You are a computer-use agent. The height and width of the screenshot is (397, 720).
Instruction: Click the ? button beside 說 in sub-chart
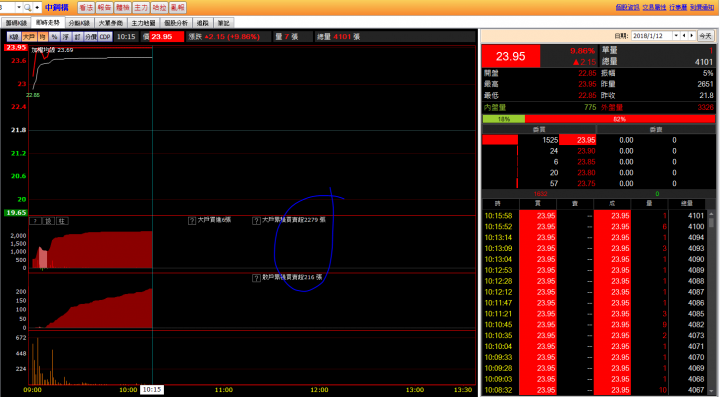pos(35,221)
